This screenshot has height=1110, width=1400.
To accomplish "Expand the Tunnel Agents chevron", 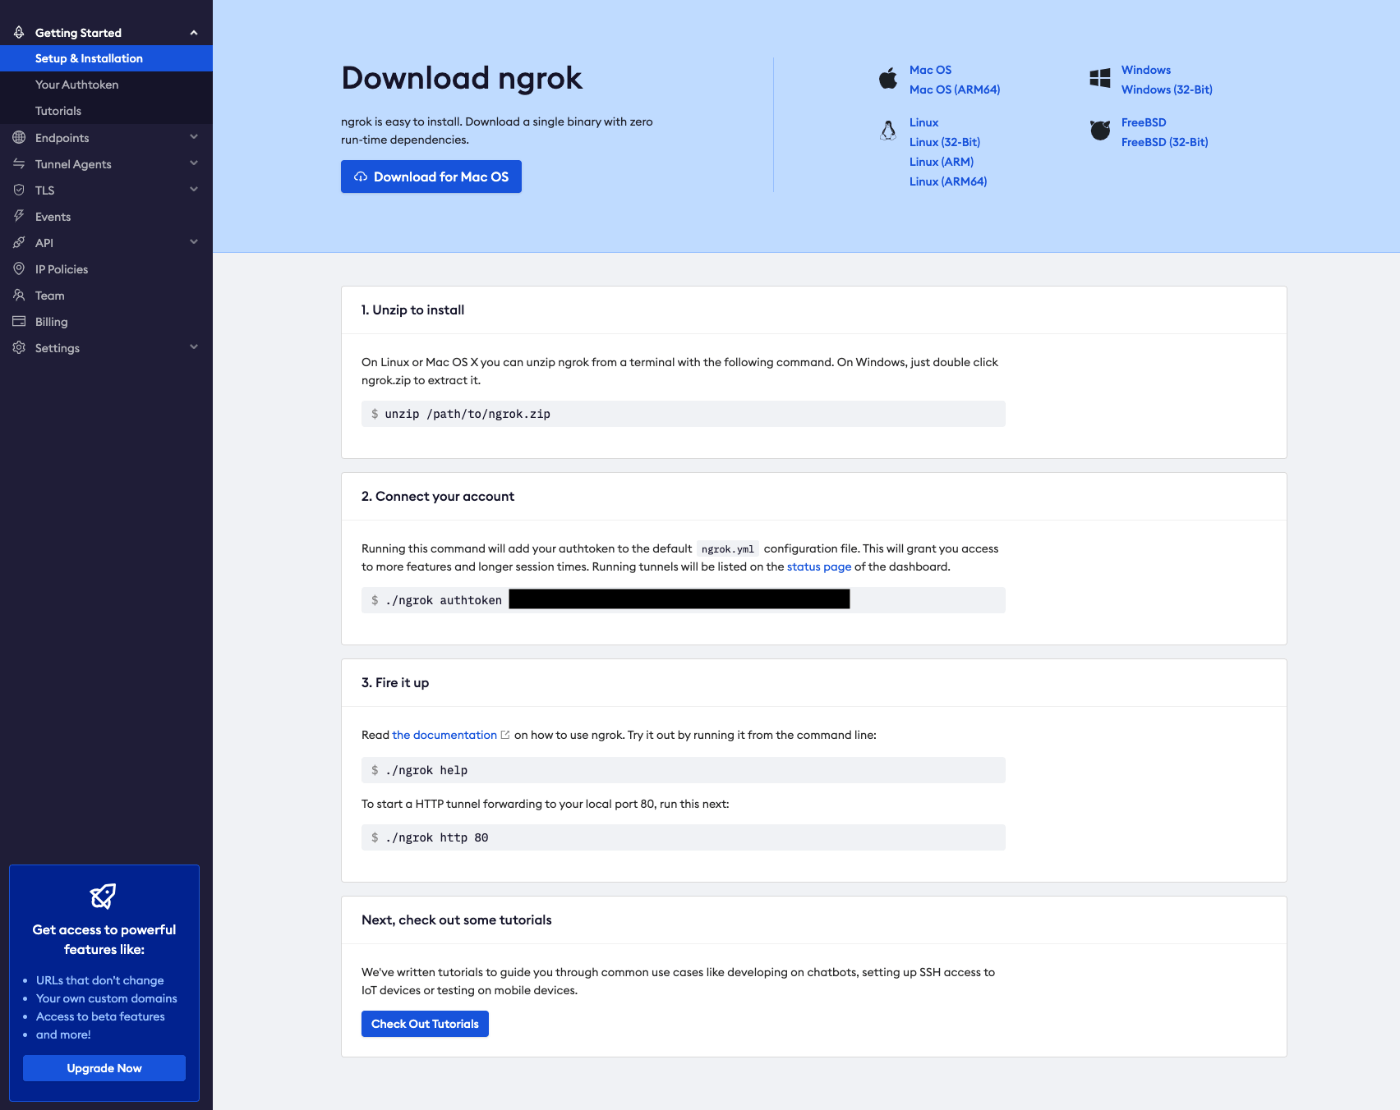I will pyautogui.click(x=194, y=163).
